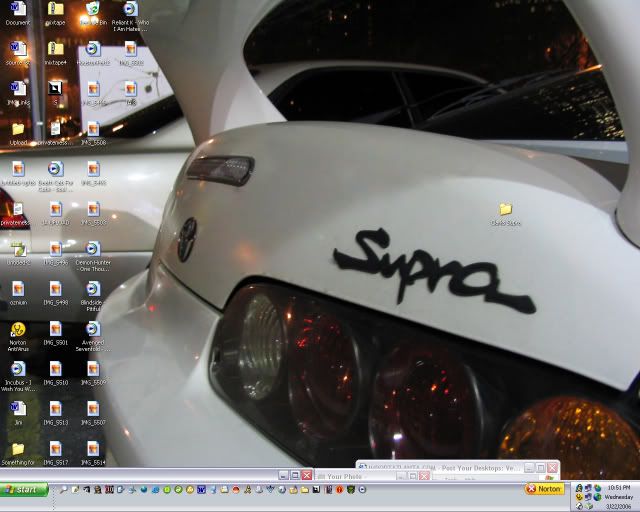This screenshot has width=640, height=512.
Task: Select the Incubus media file icon
Action: tap(17, 369)
